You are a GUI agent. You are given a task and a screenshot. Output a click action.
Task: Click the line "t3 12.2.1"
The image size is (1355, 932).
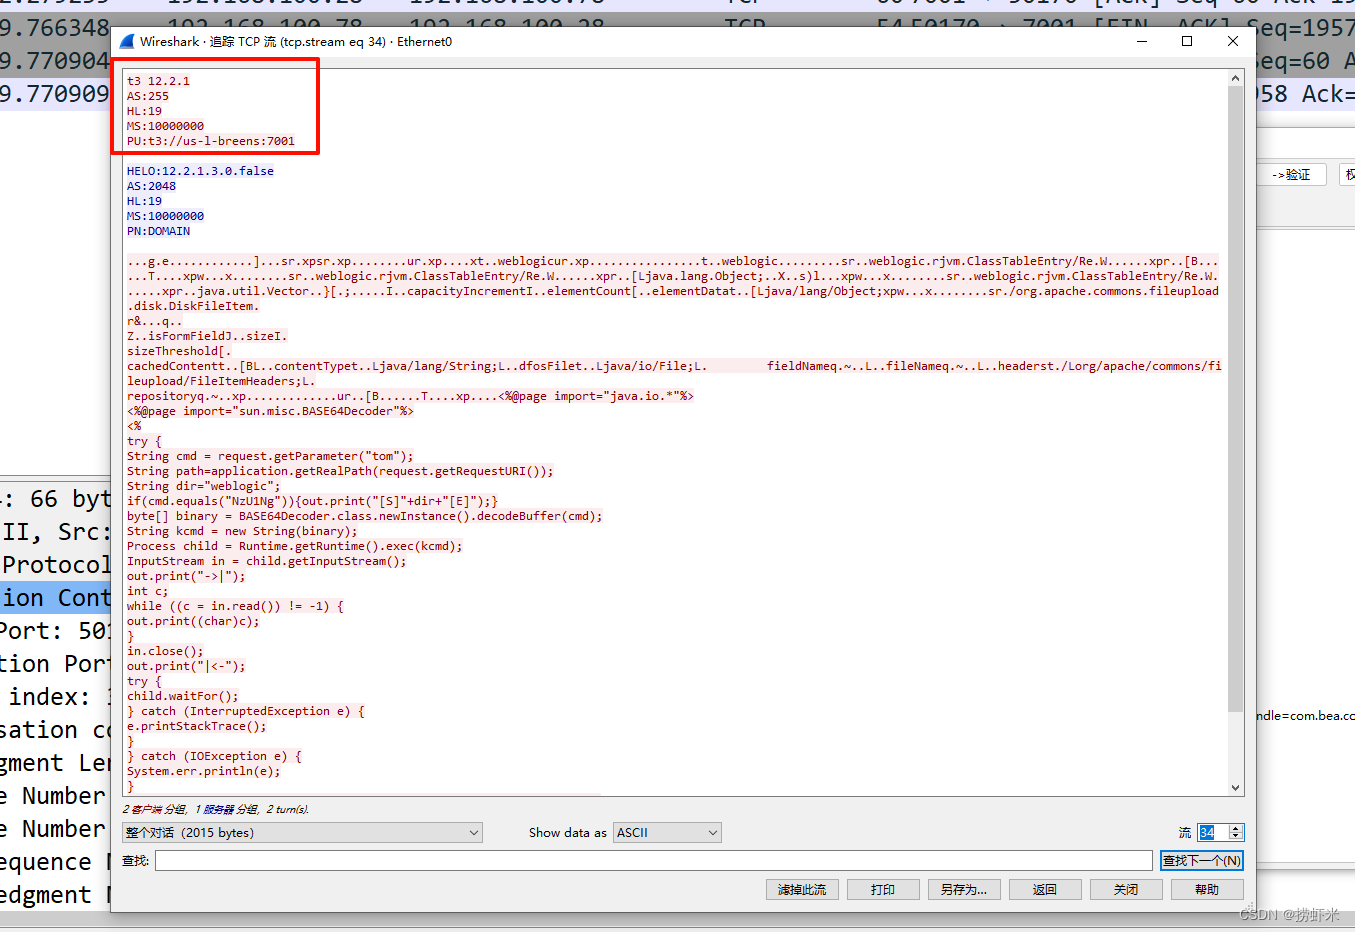pos(158,81)
